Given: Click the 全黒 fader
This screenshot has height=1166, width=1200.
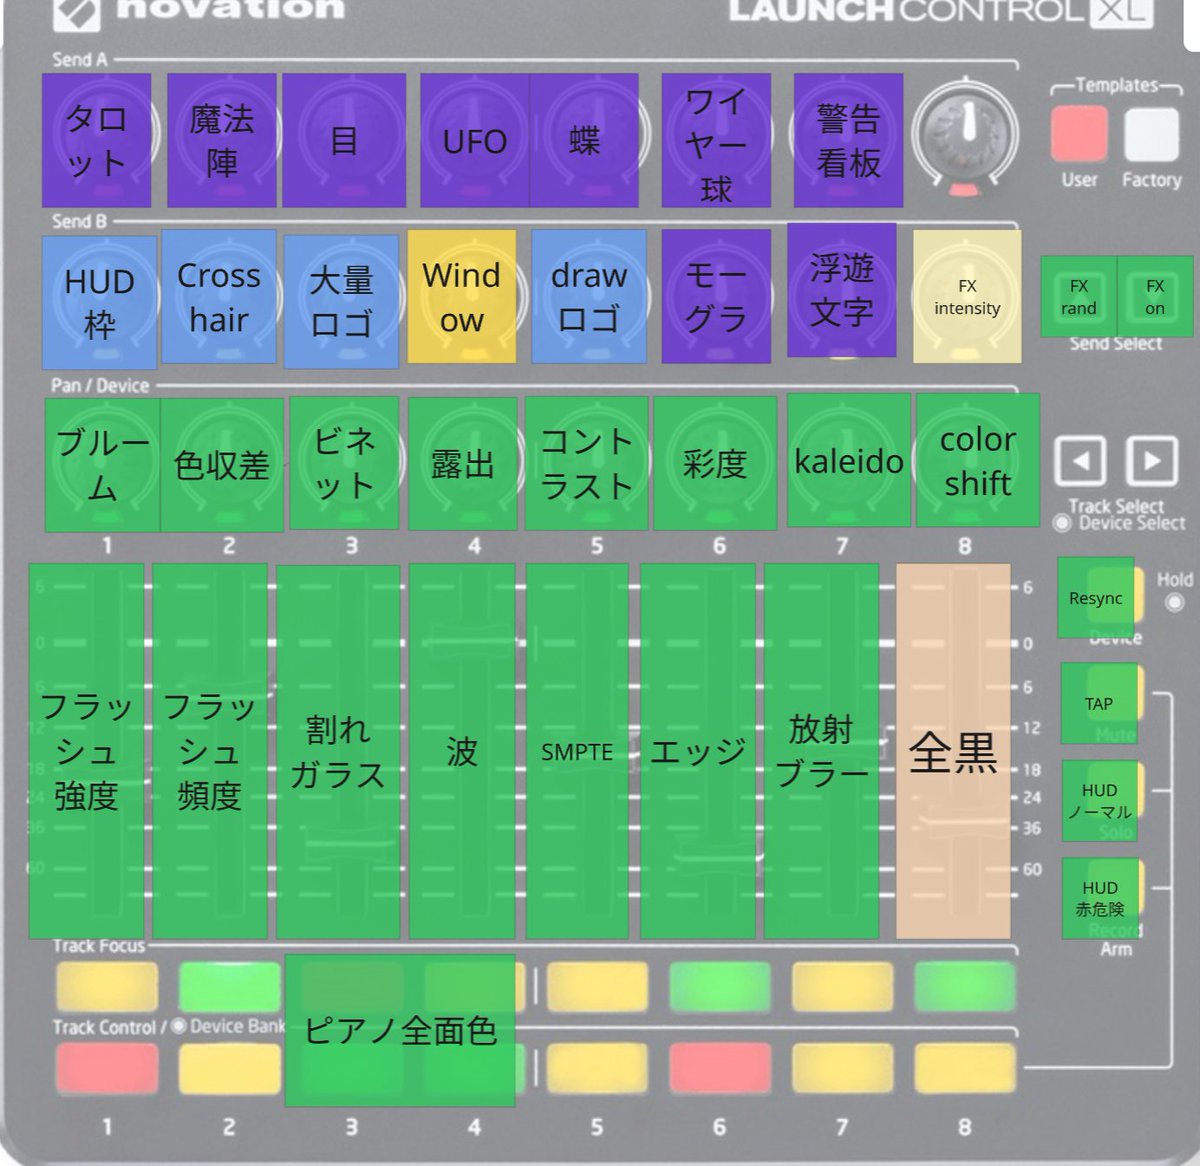Looking at the screenshot, I should point(953,751).
